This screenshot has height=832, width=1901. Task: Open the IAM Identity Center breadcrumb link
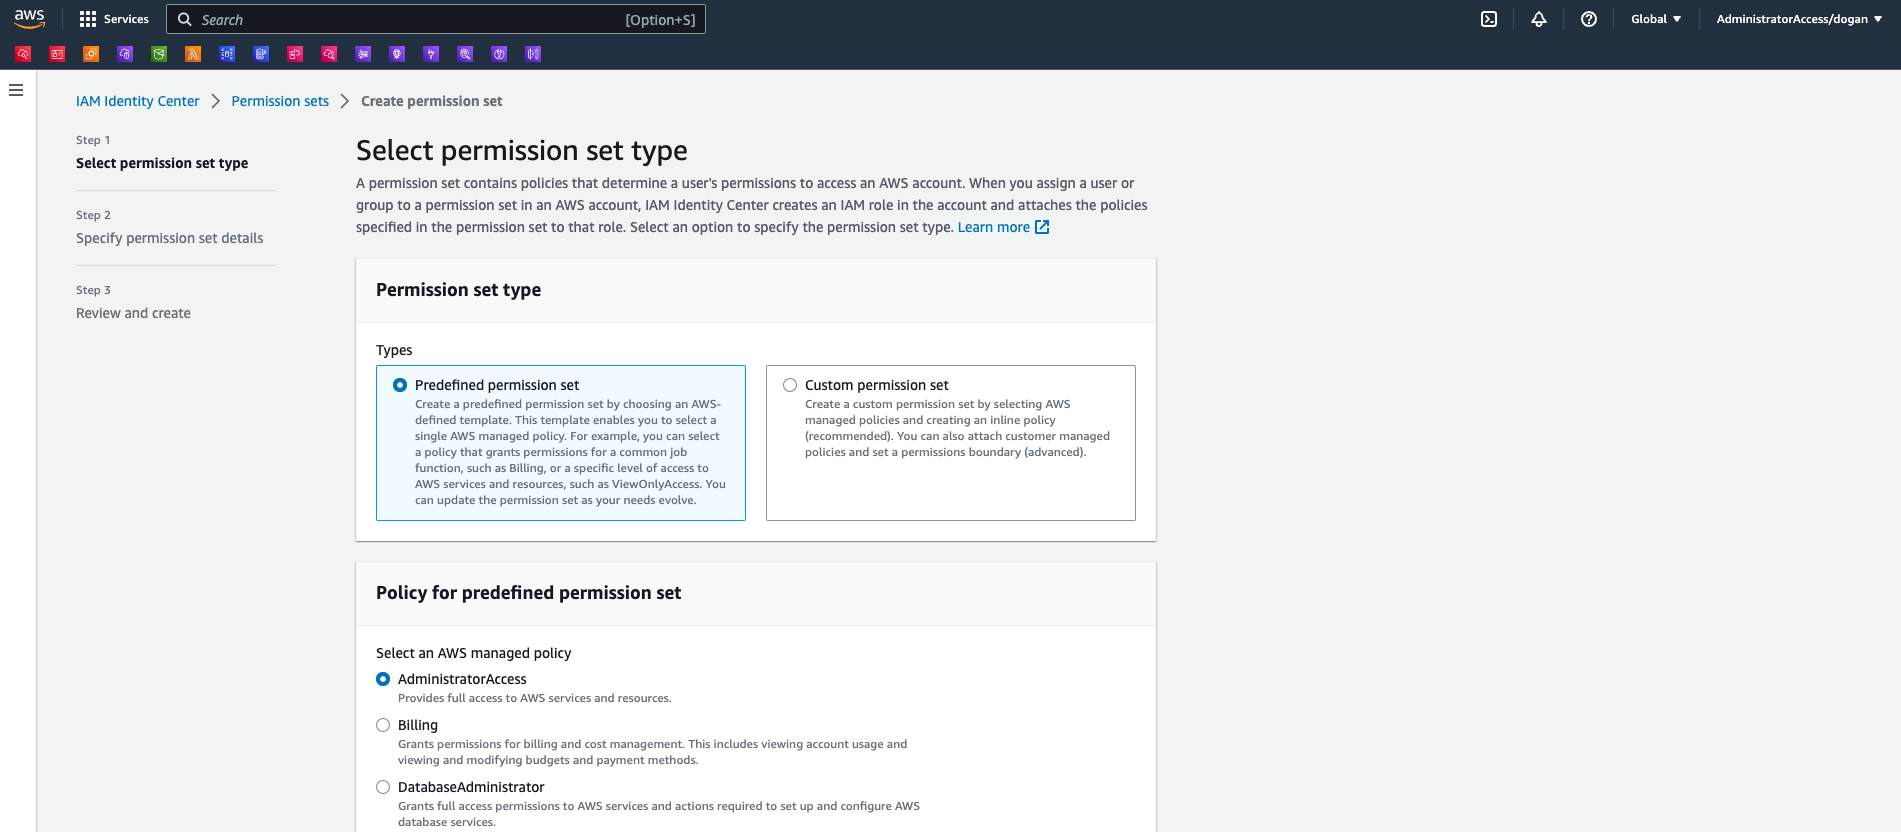point(138,101)
